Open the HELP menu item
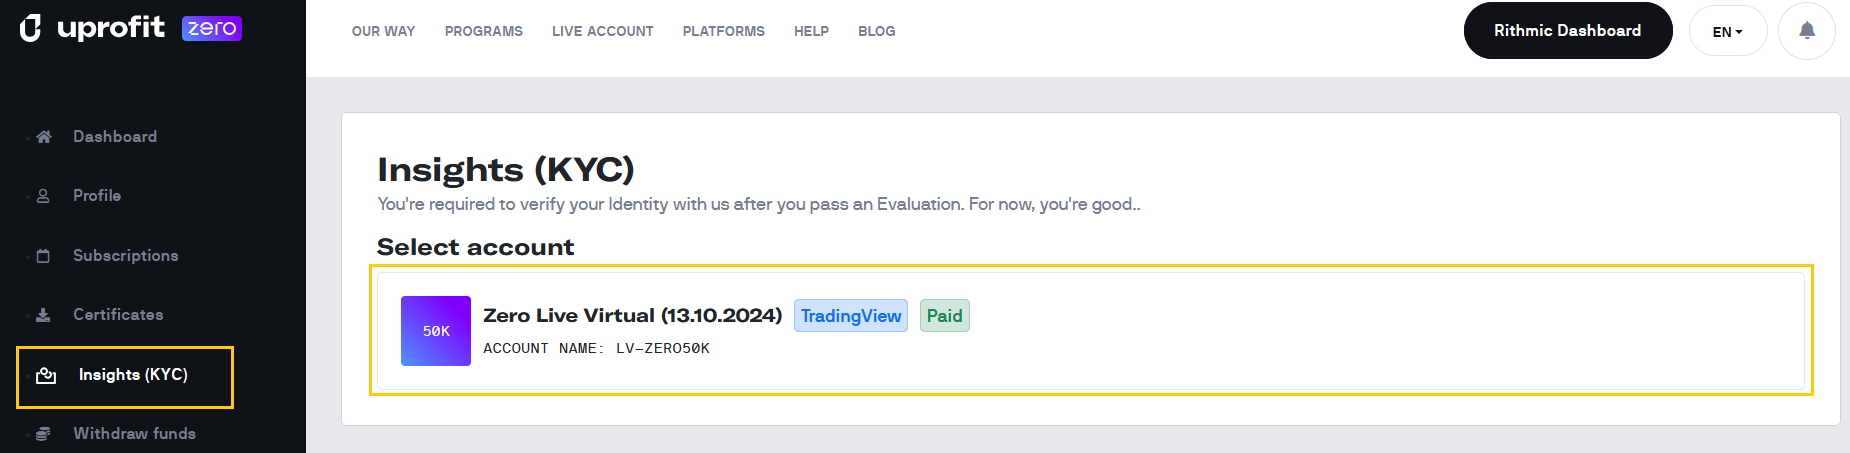 coord(811,31)
